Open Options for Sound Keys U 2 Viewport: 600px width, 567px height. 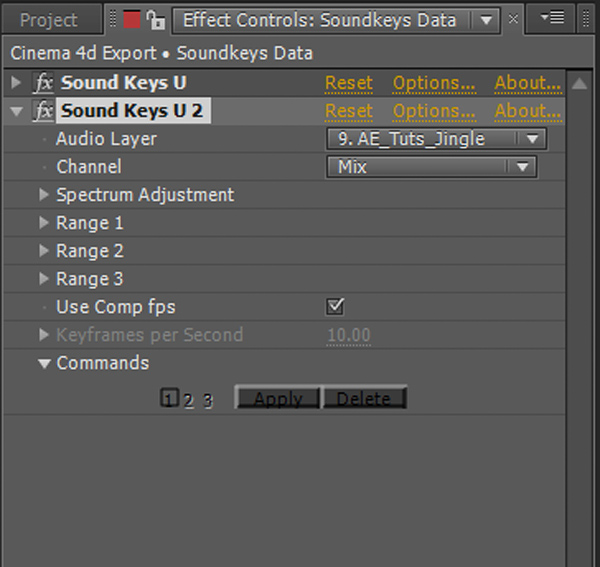click(x=434, y=111)
